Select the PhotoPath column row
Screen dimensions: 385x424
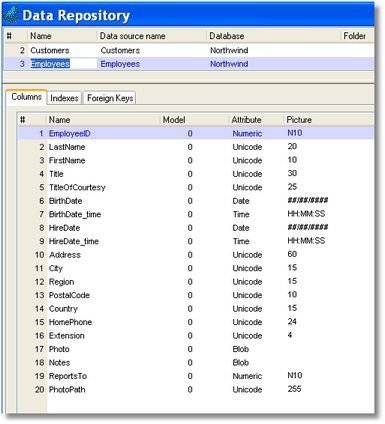(x=196, y=390)
